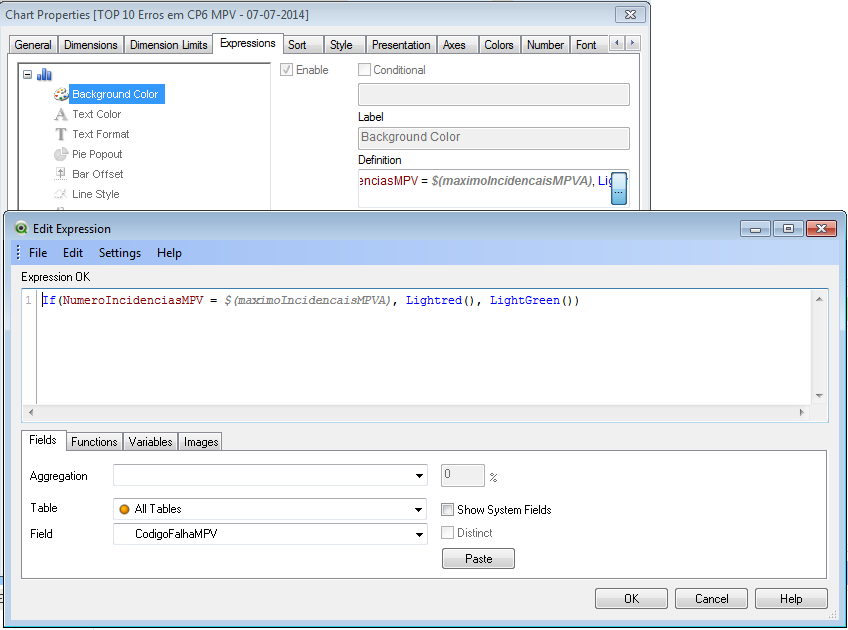Open the Number tab
Image resolution: width=848 pixels, height=630 pixels.
tap(545, 45)
